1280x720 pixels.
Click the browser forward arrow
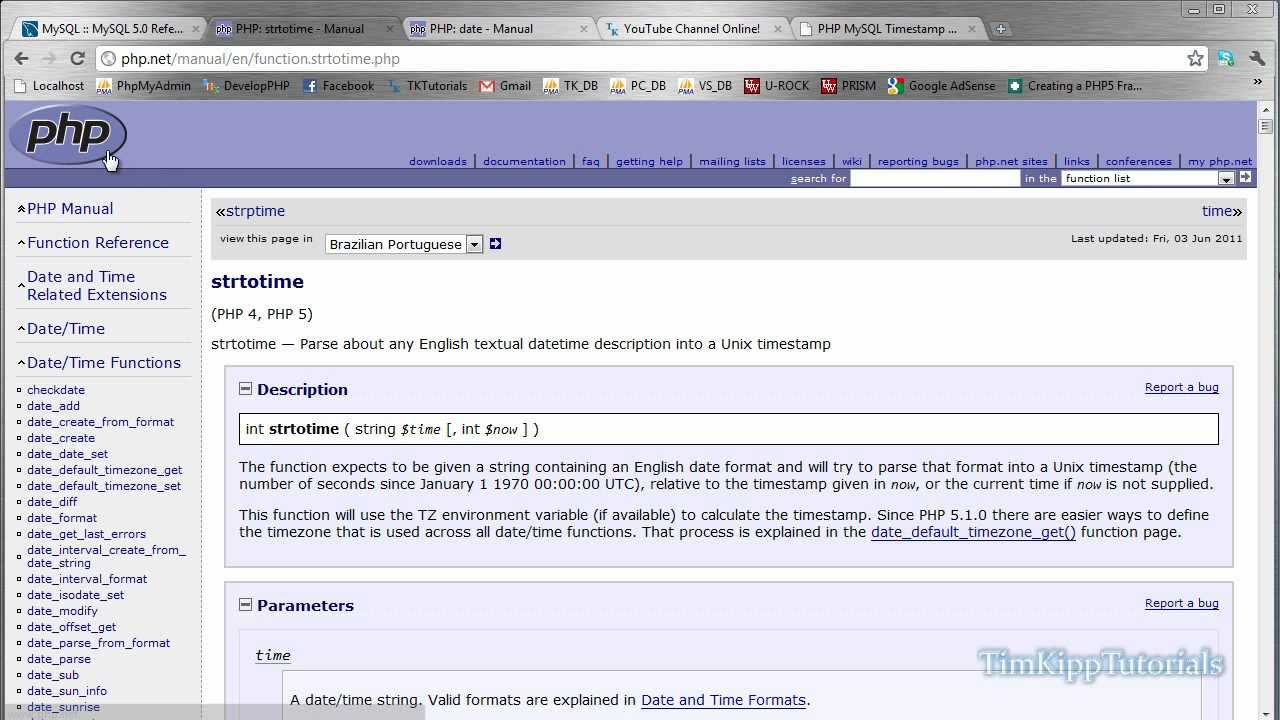point(49,59)
